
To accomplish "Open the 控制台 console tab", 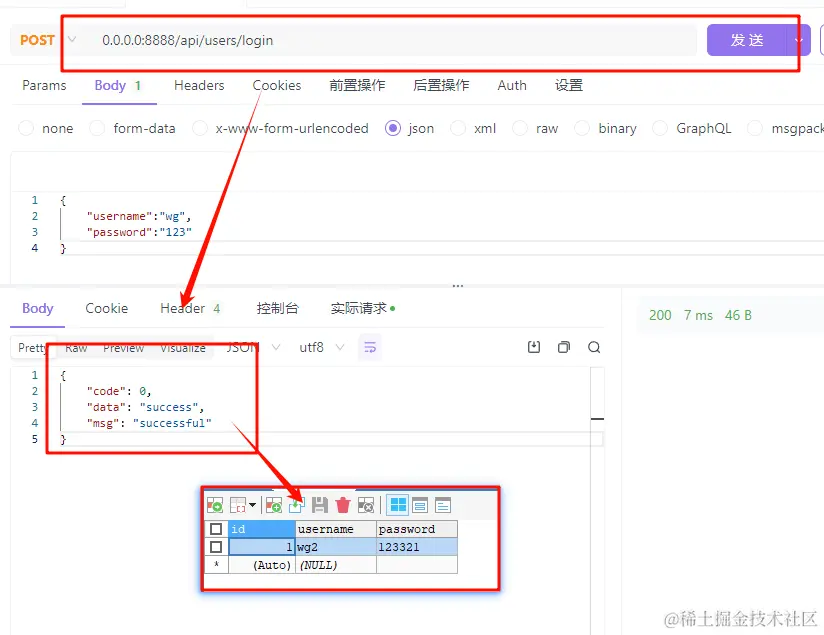I will (x=277, y=308).
